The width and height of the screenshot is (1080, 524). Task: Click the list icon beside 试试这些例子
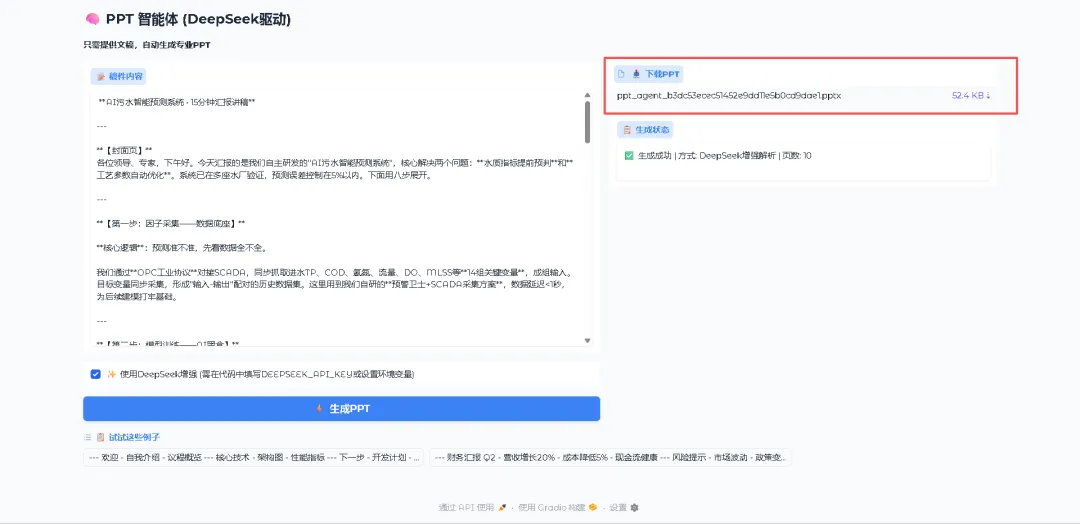tap(87, 437)
